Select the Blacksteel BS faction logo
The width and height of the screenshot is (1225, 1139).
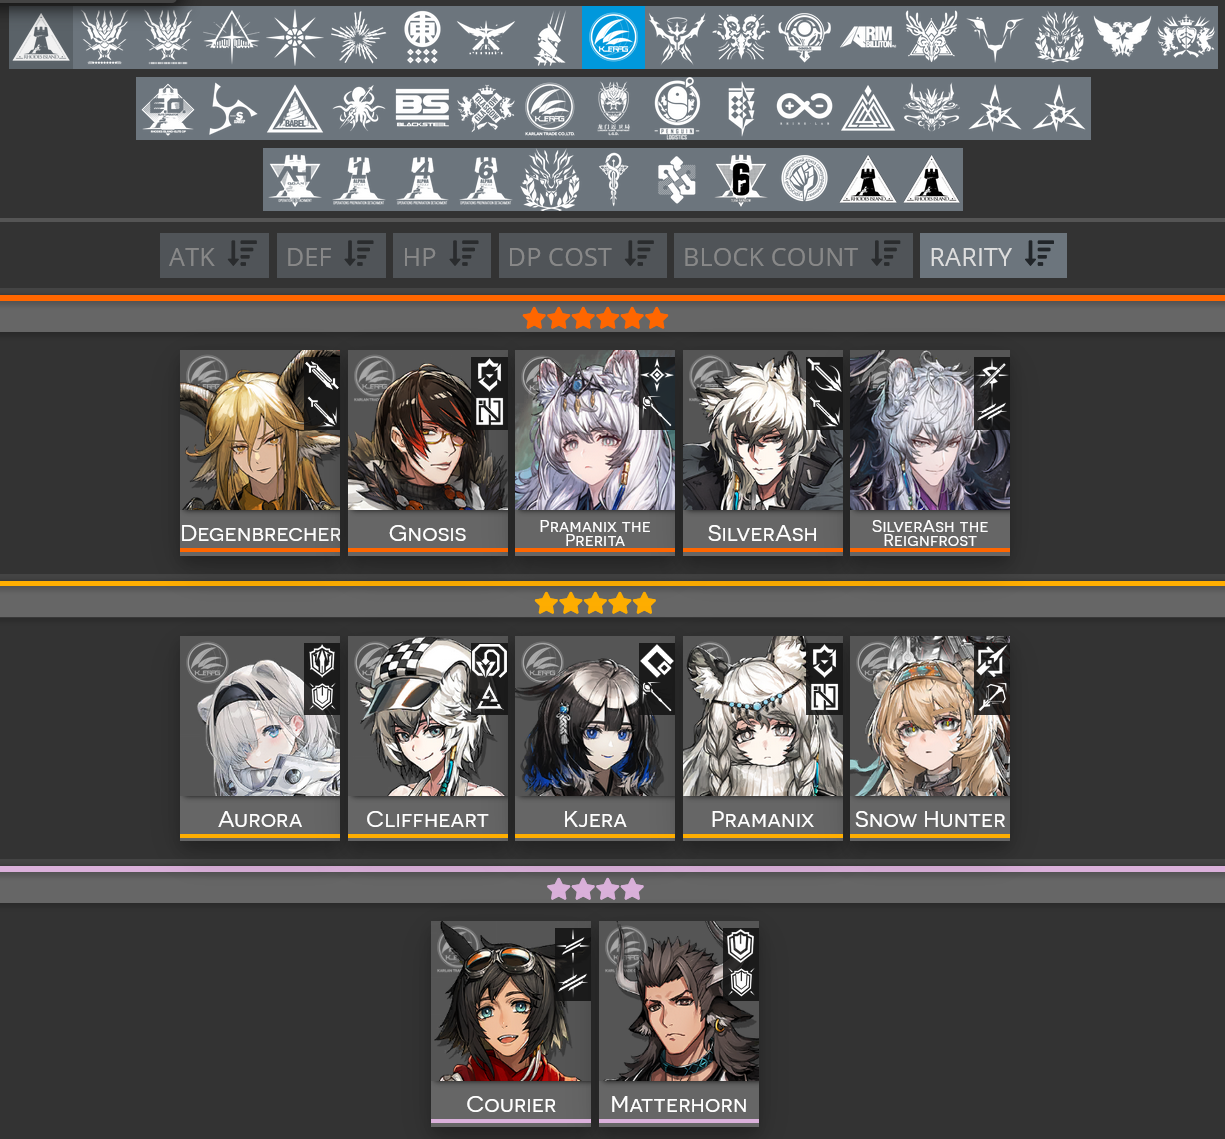click(x=422, y=108)
